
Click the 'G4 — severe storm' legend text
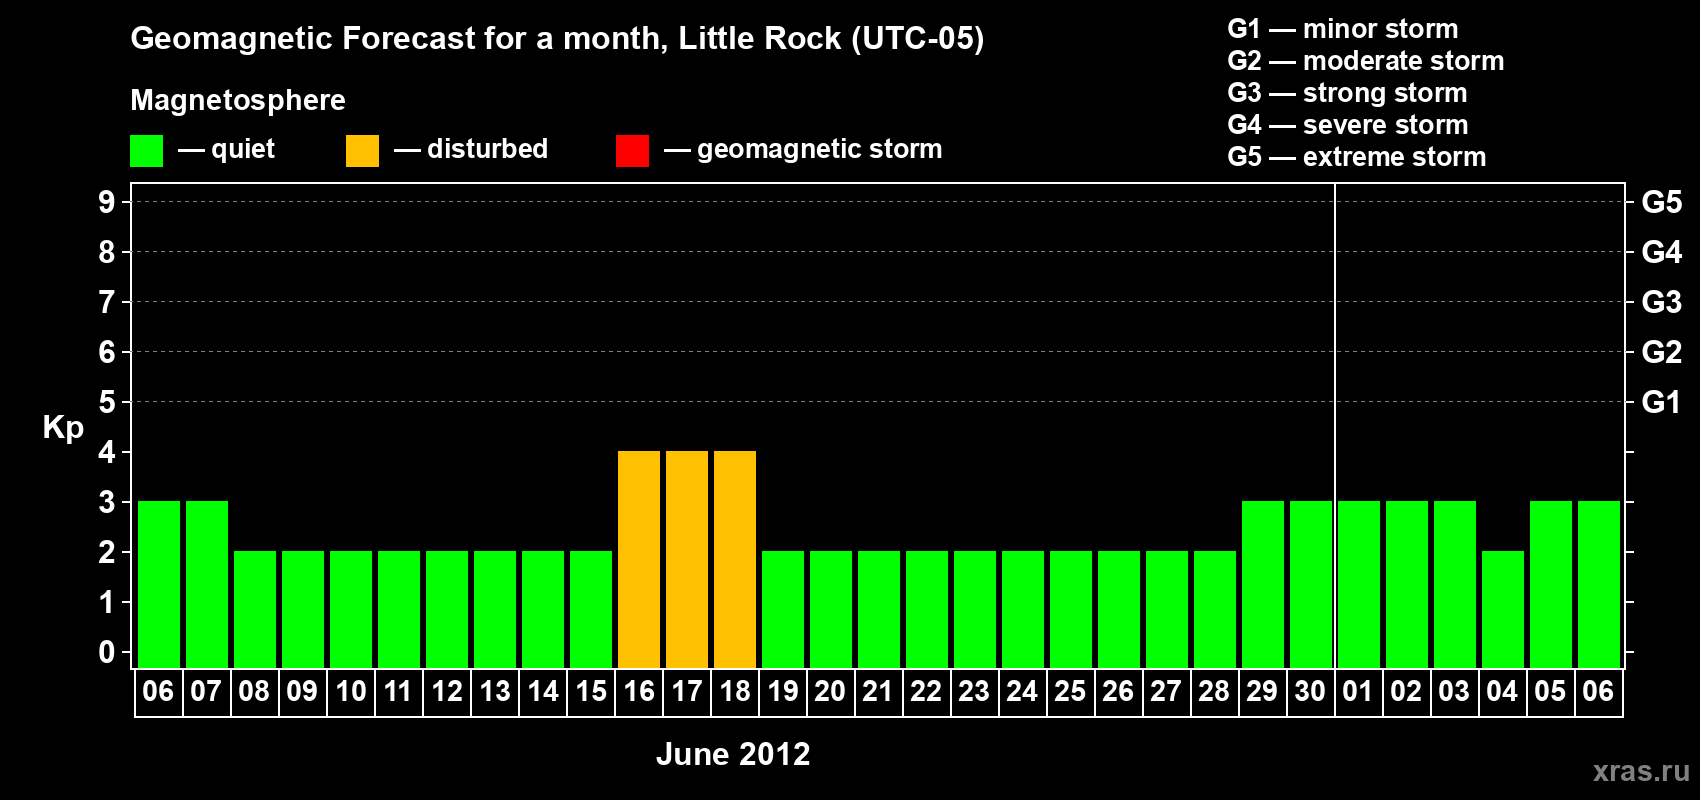1348,125
